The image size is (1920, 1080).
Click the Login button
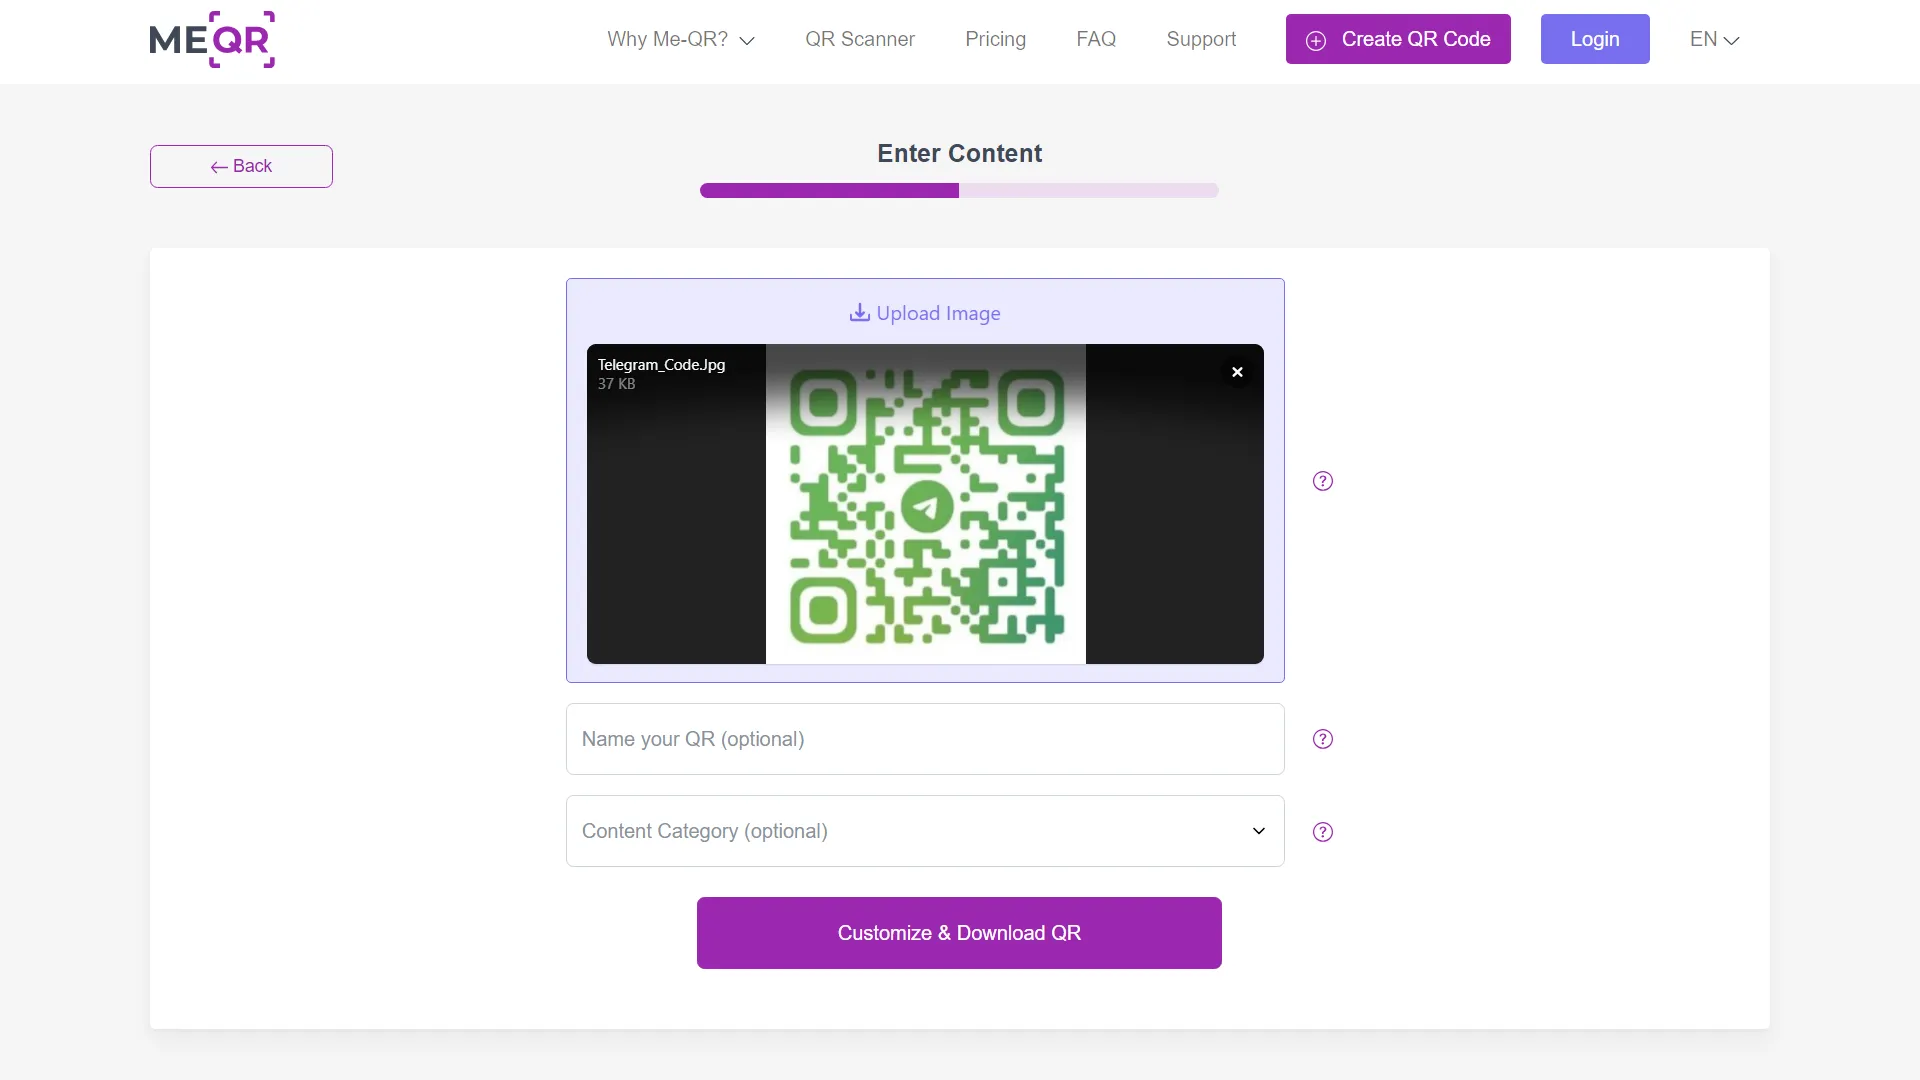(1594, 39)
